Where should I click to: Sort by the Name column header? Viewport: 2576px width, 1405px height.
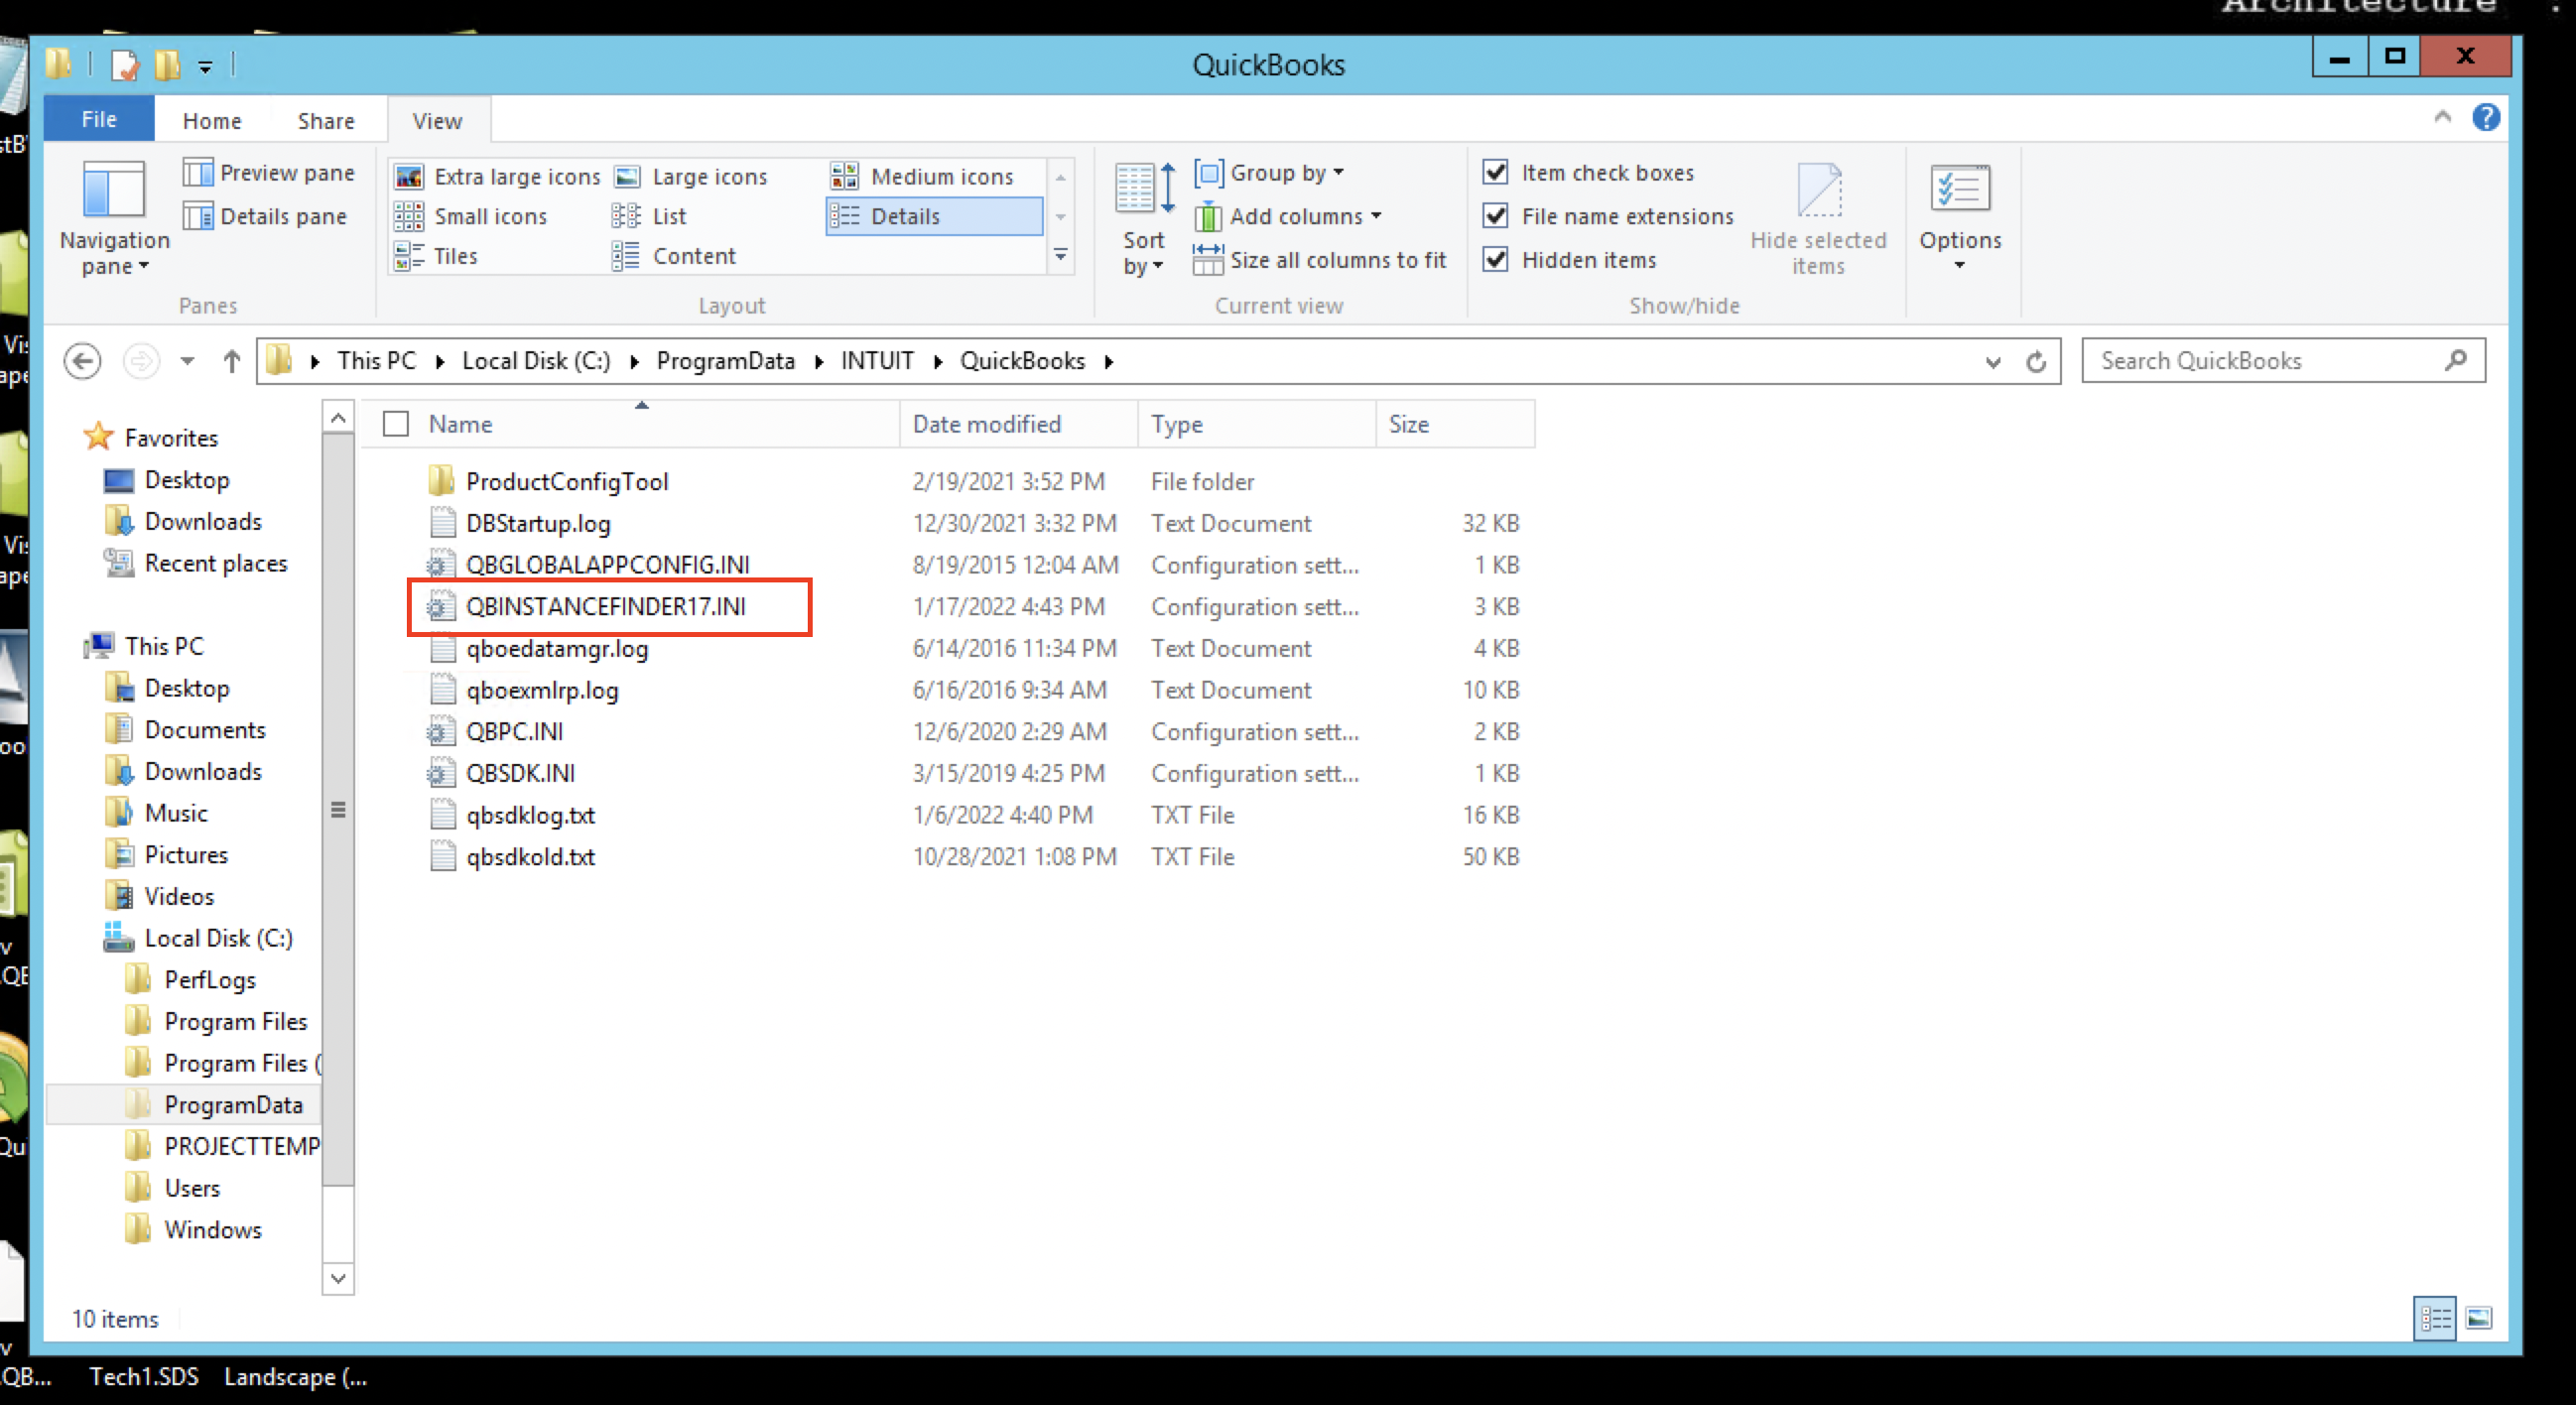tap(640, 424)
